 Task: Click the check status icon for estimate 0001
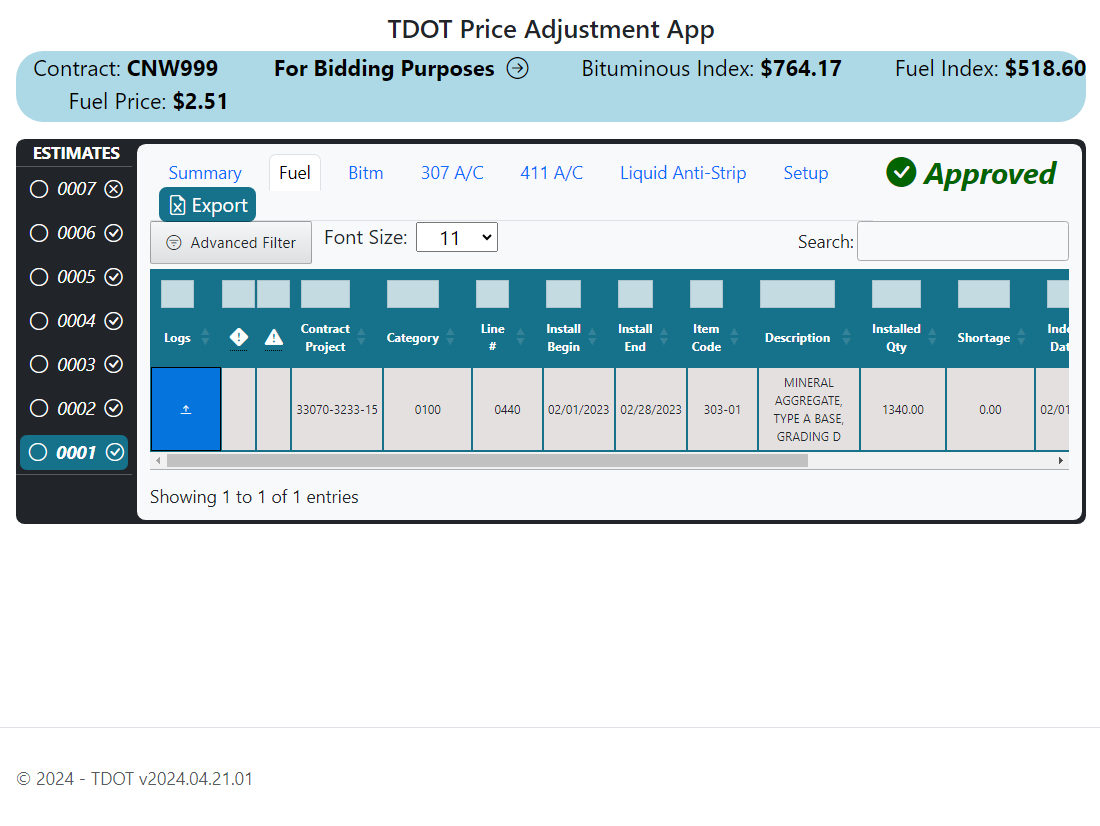tap(115, 453)
